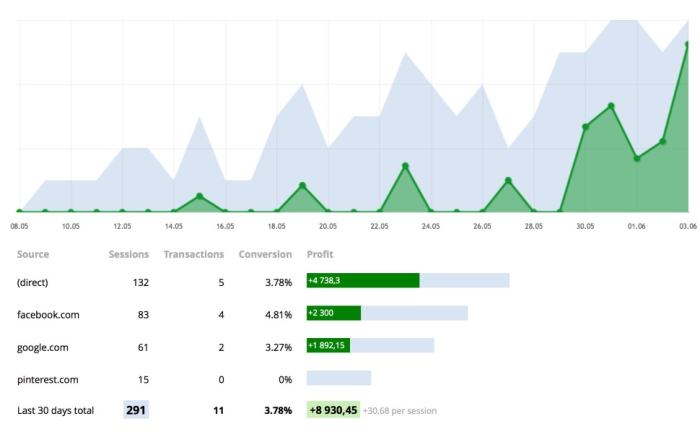Select the Conversion column header
The width and height of the screenshot is (700, 437).
tap(265, 254)
